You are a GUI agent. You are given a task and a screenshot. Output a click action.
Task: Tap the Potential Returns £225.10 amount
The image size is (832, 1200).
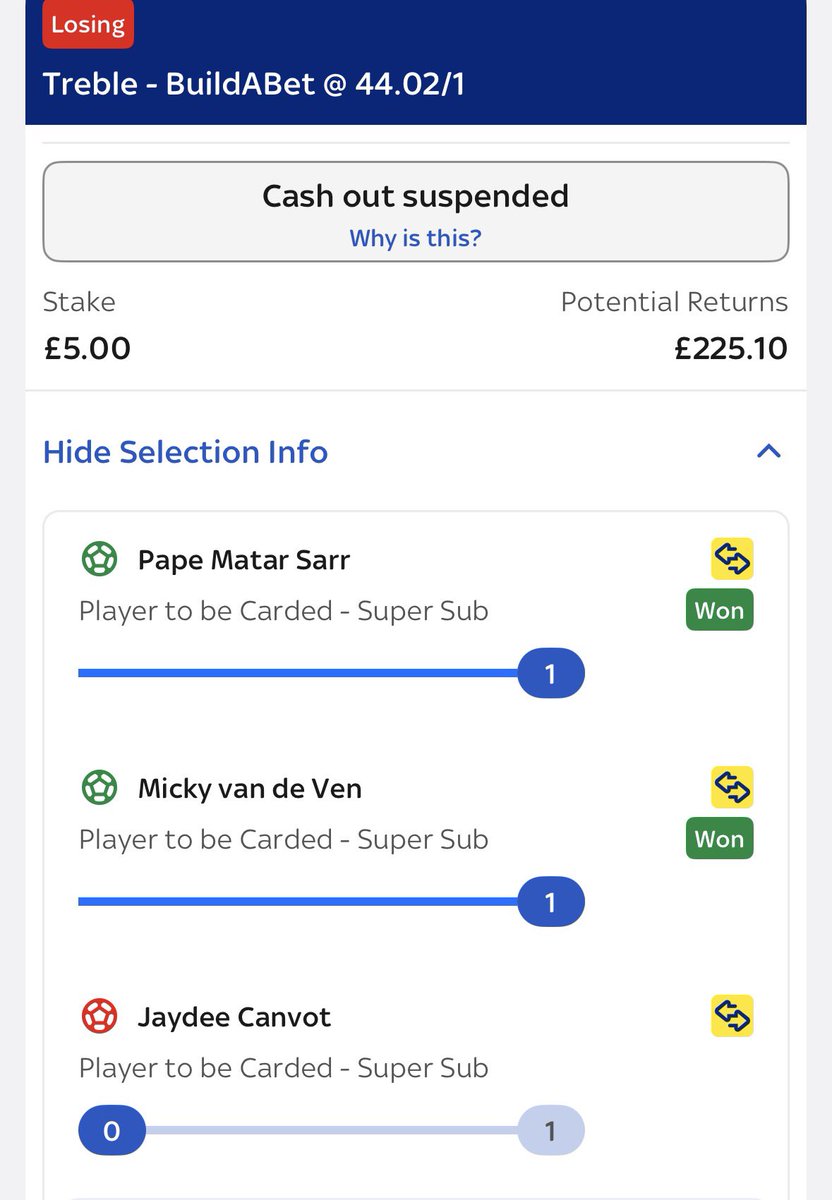[x=730, y=348]
